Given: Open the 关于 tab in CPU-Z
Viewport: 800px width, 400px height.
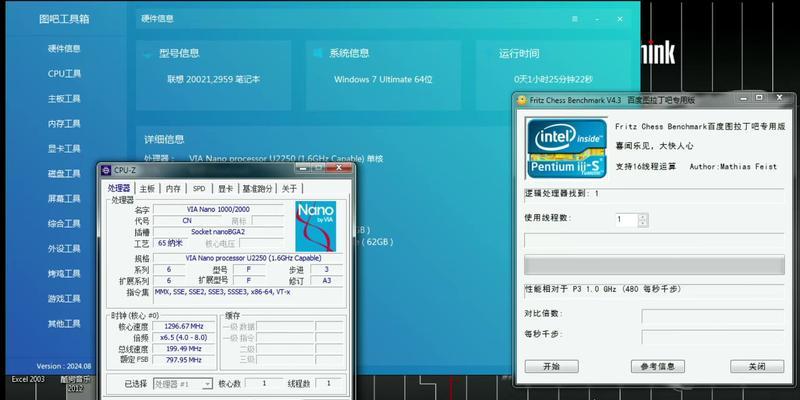Looking at the screenshot, I should pyautogui.click(x=289, y=188).
